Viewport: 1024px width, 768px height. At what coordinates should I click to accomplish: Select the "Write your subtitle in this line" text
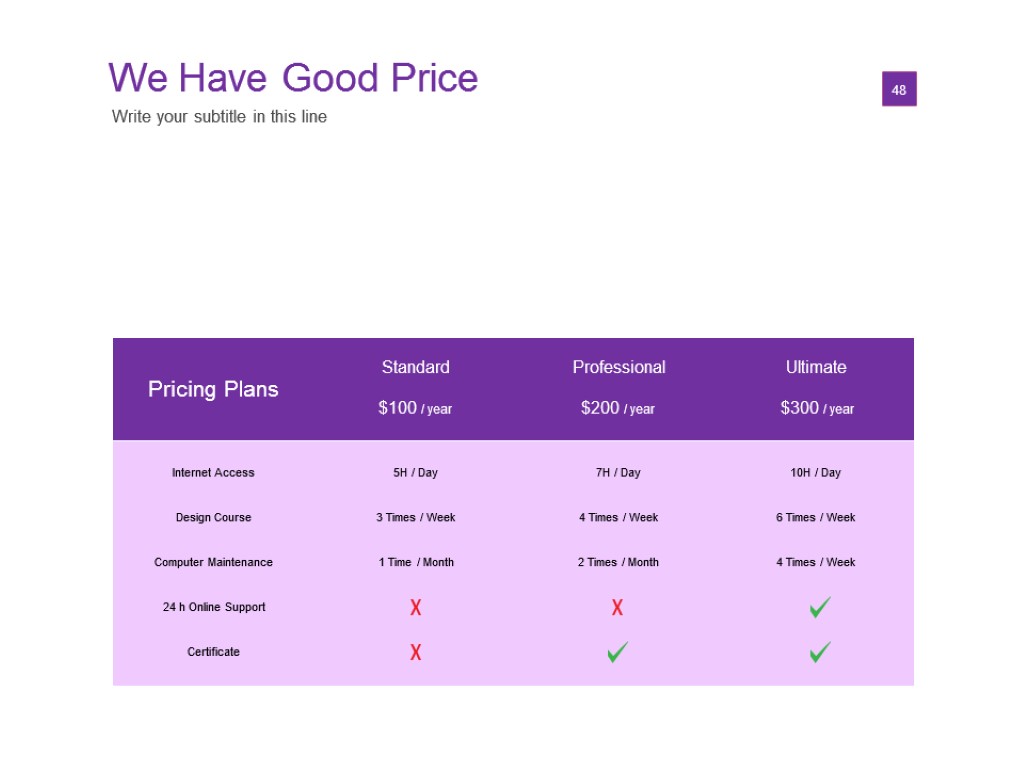tap(219, 116)
